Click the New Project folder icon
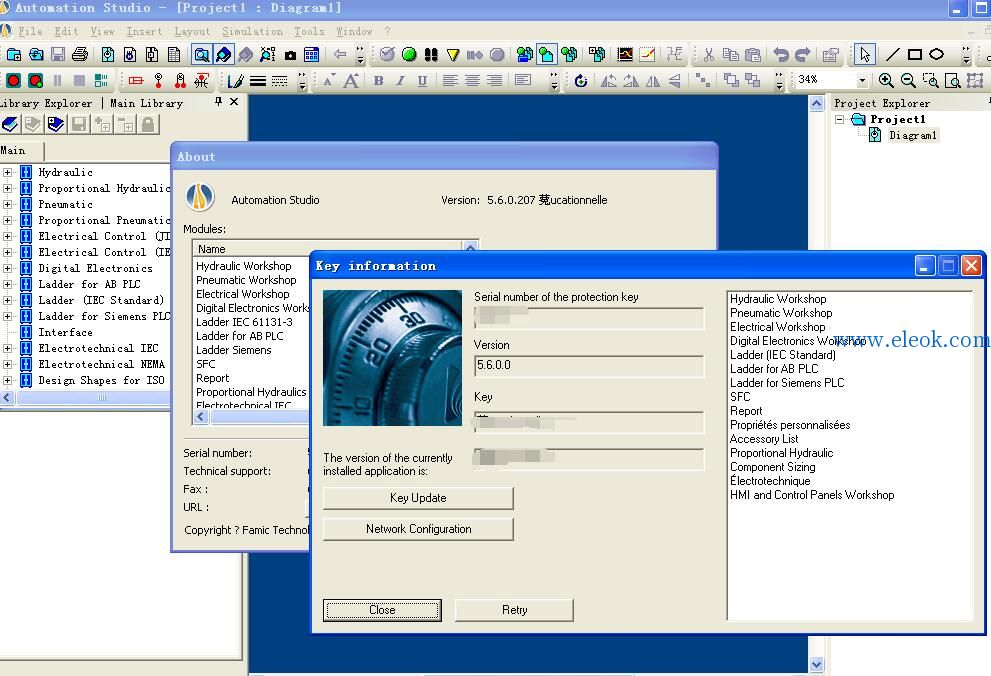Viewport: 991px width, 676px height. point(13,55)
